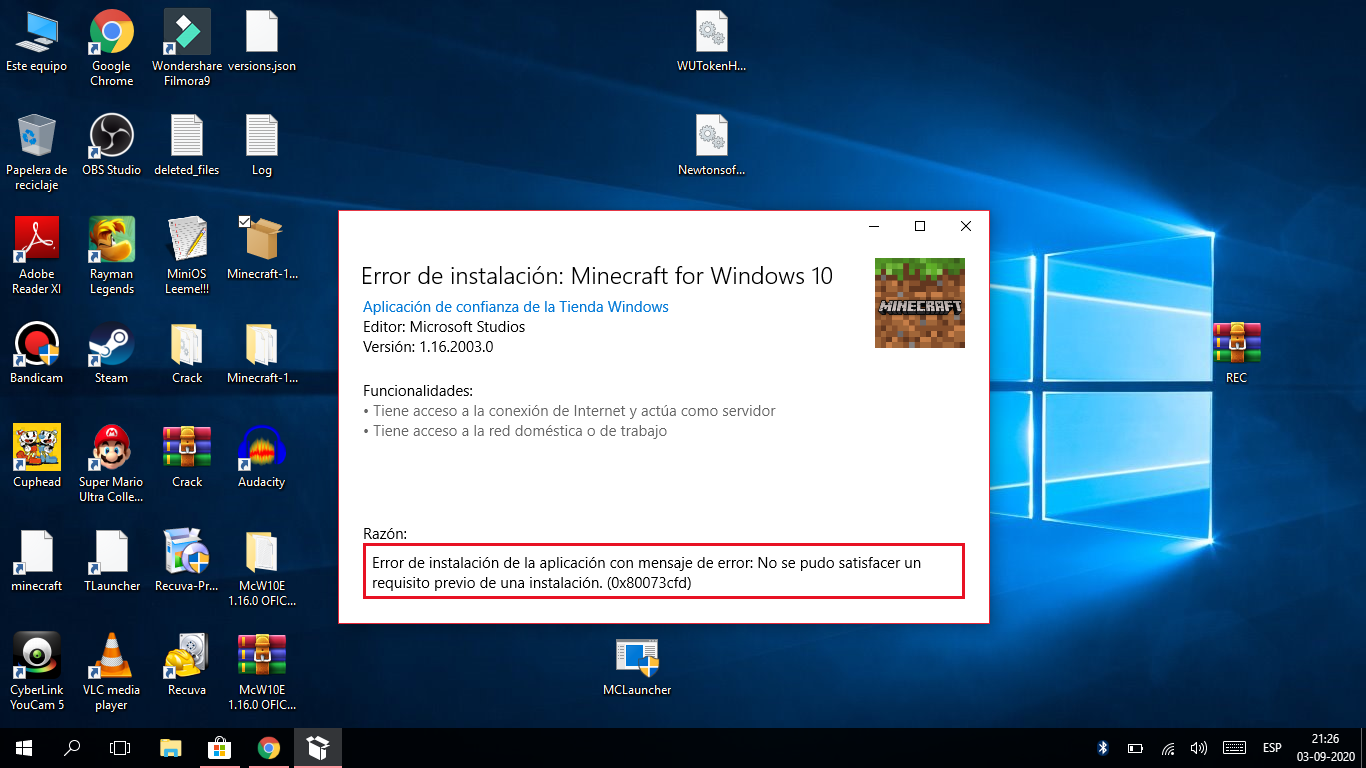This screenshot has width=1366, height=768.
Task: Select the MiniOS Leeme!!! notepad file
Action: [x=187, y=256]
